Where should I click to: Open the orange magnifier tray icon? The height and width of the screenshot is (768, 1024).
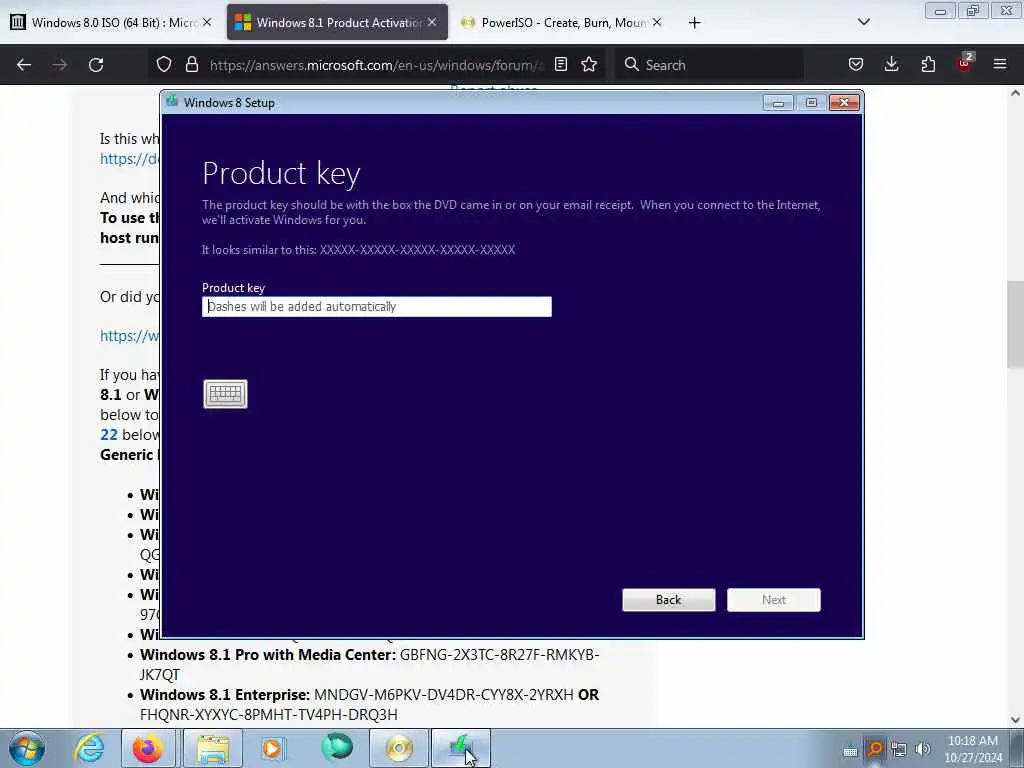[x=875, y=748]
